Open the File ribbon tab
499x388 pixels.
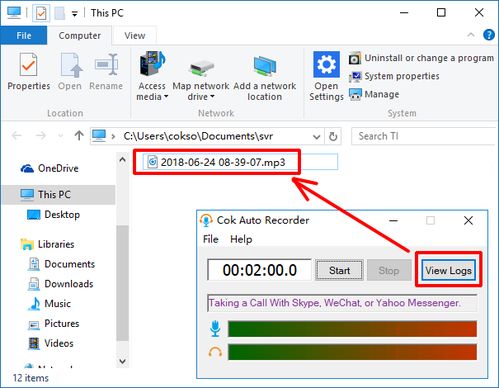click(x=24, y=35)
